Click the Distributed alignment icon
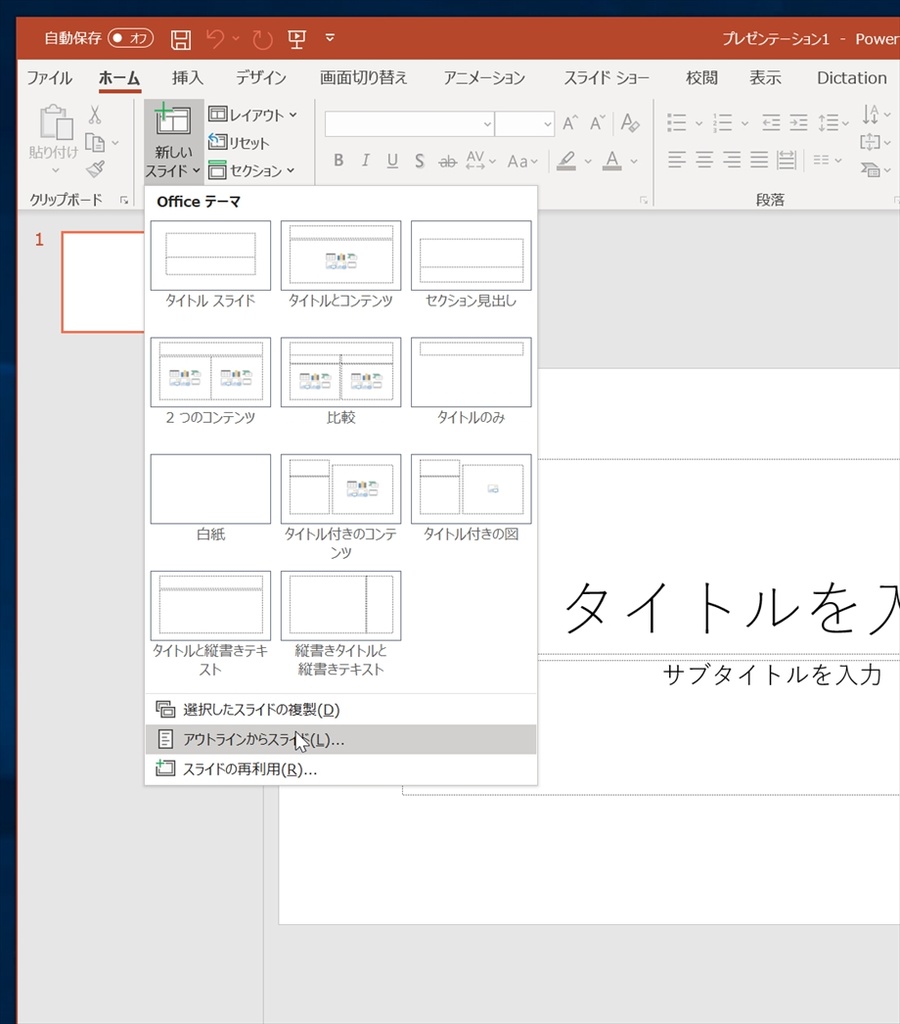900x1024 pixels. click(x=786, y=160)
